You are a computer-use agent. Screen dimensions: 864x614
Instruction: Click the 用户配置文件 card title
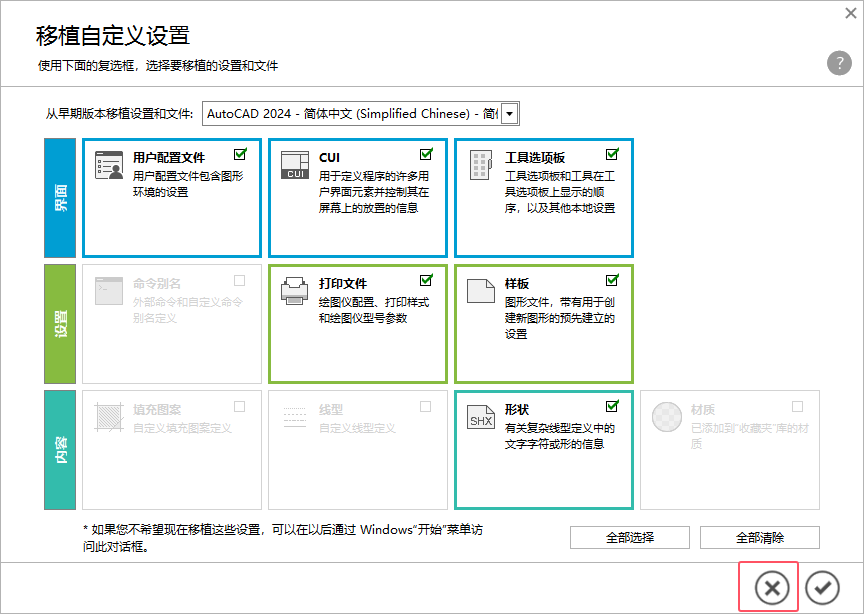pos(169,158)
